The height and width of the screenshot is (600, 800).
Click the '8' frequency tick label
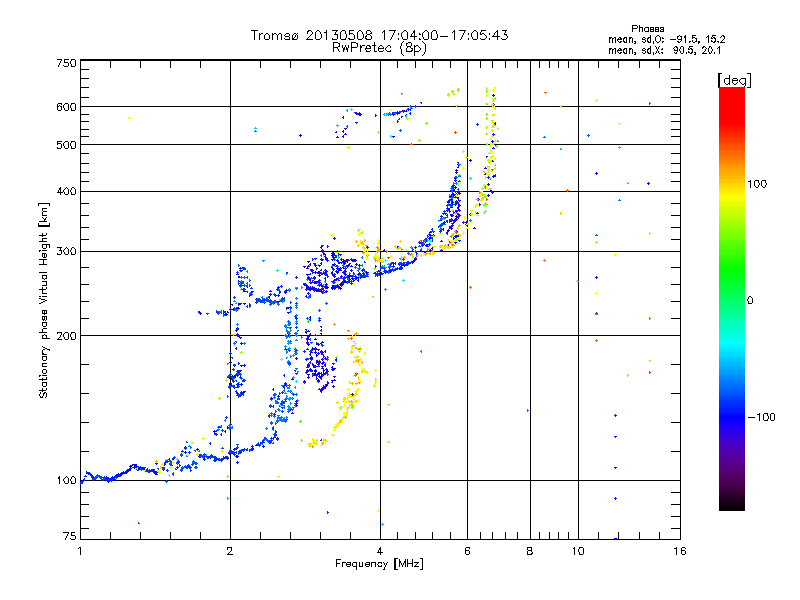pos(530,551)
